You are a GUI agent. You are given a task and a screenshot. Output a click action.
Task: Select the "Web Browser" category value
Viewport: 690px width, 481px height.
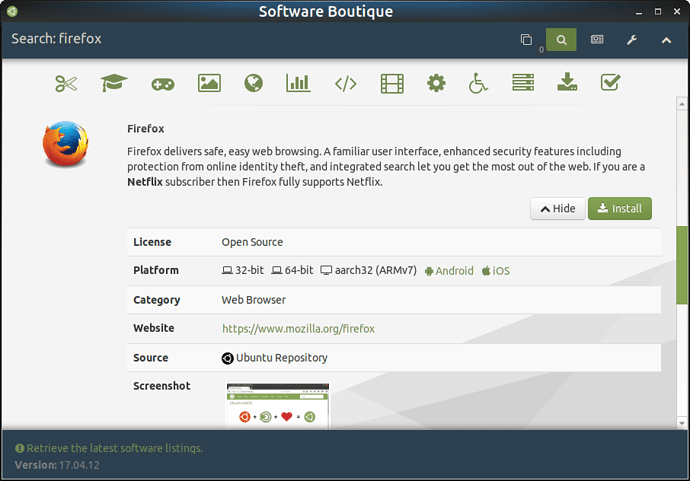point(253,300)
